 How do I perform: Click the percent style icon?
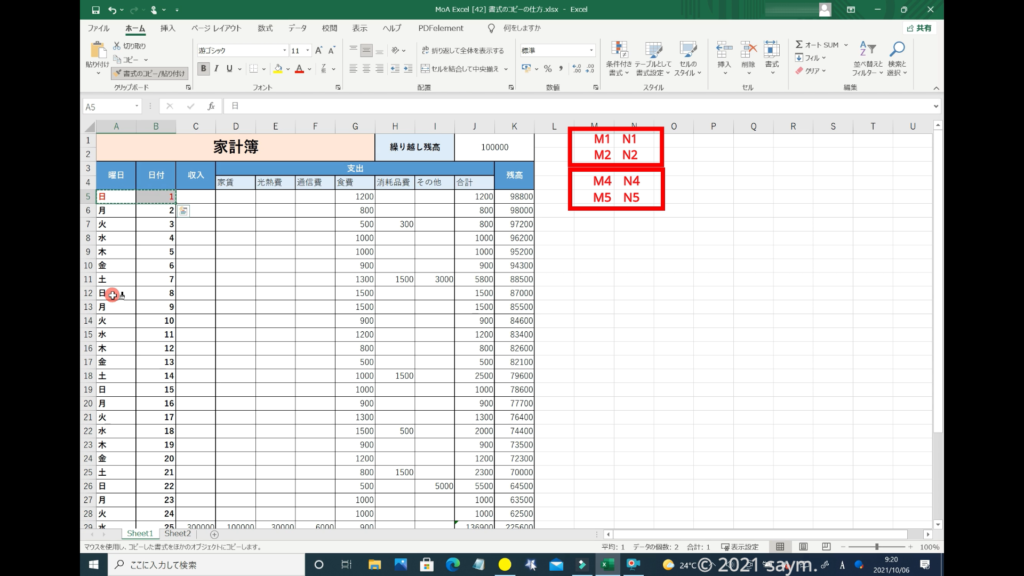pyautogui.click(x=547, y=69)
